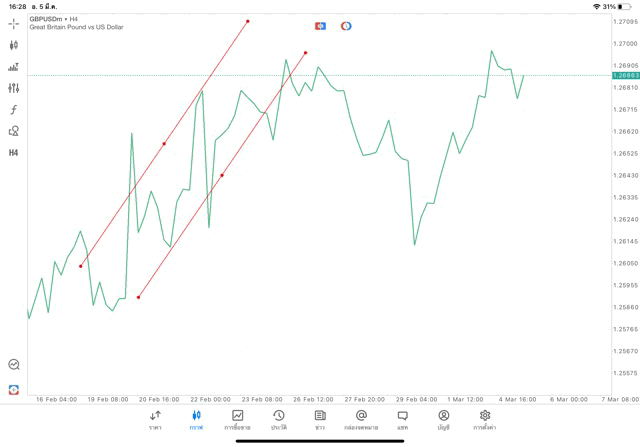Image resolution: width=640 pixels, height=447 pixels.
Task: Switch to the การซื้อขาย (Trade) tab
Action: coord(237,419)
